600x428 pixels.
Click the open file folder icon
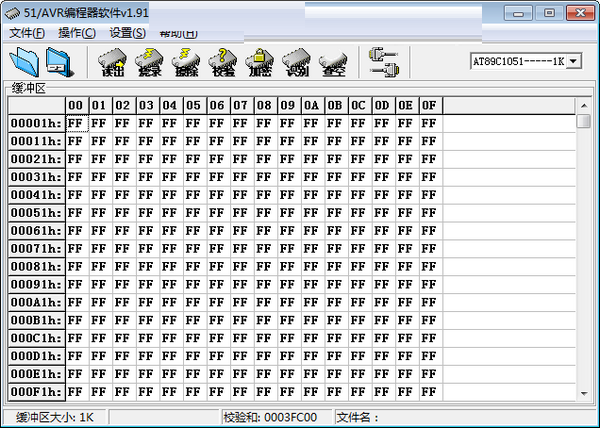(x=24, y=62)
